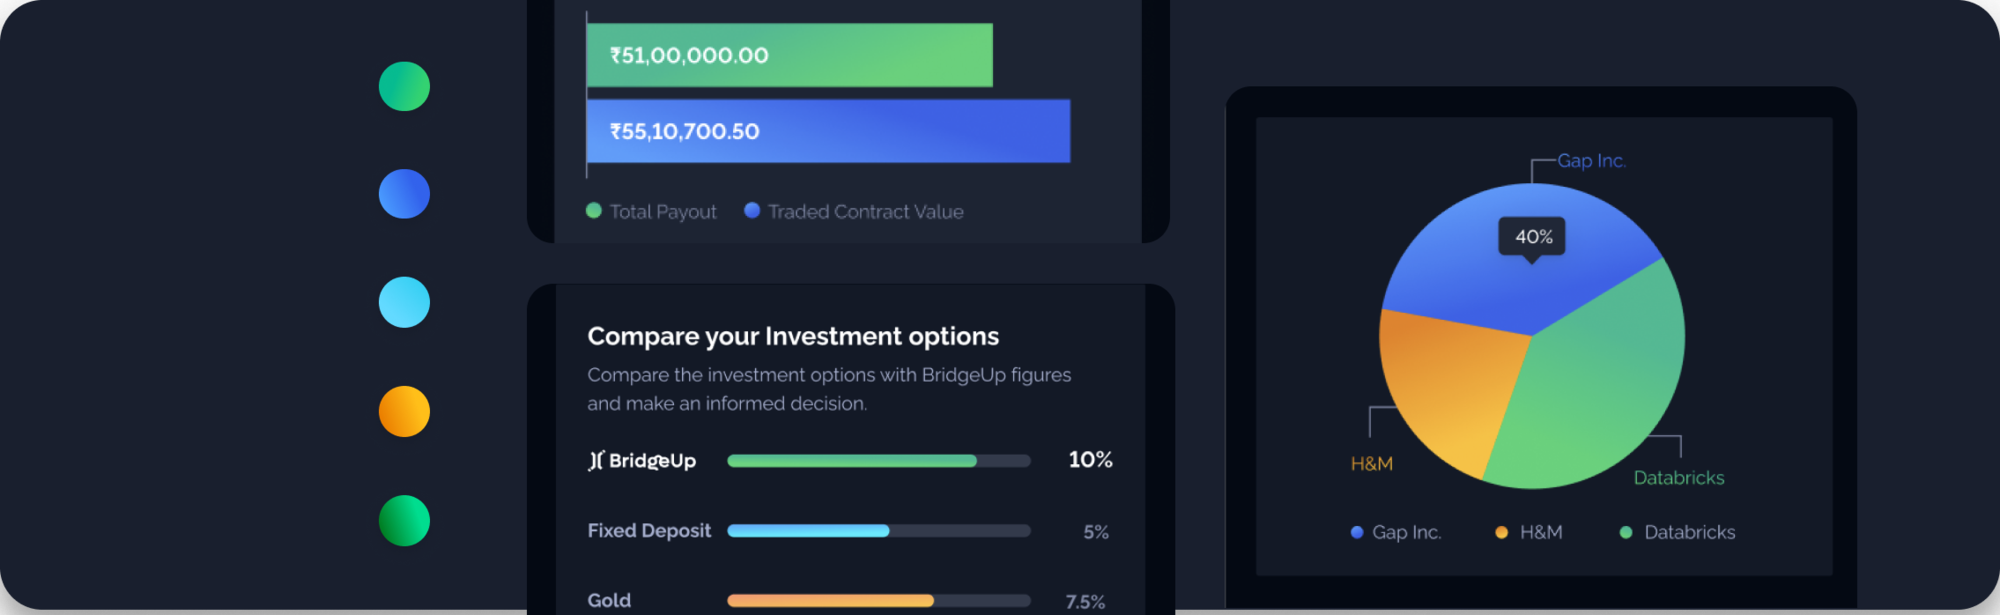2000x615 pixels.
Task: Select the blue gradient circle swatch
Action: [404, 194]
